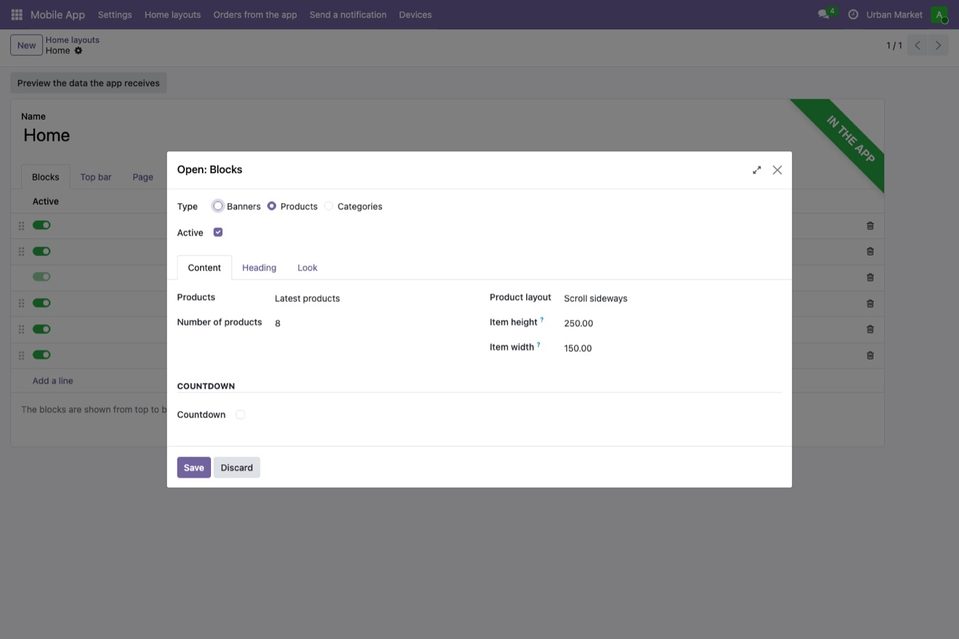Open the Home layouts menu
Image resolution: width=959 pixels, height=639 pixels.
pyautogui.click(x=172, y=15)
